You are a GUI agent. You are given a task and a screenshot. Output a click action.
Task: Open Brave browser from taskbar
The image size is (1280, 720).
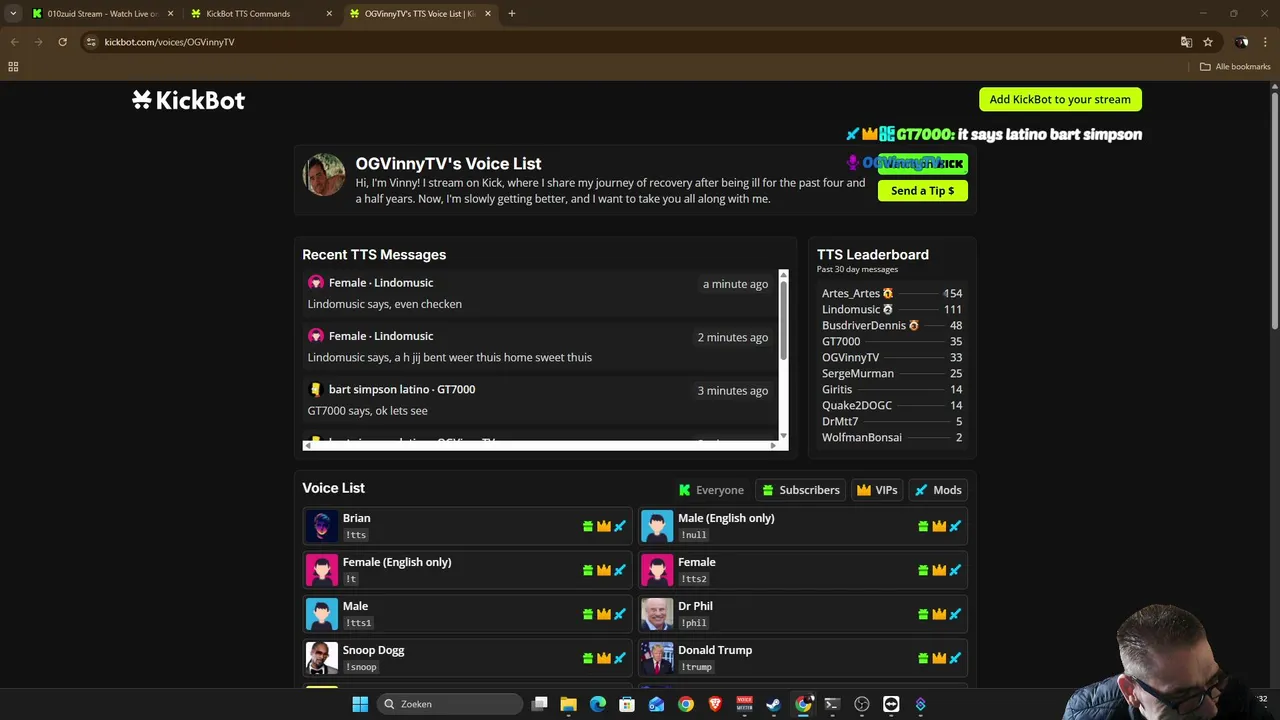pos(715,704)
